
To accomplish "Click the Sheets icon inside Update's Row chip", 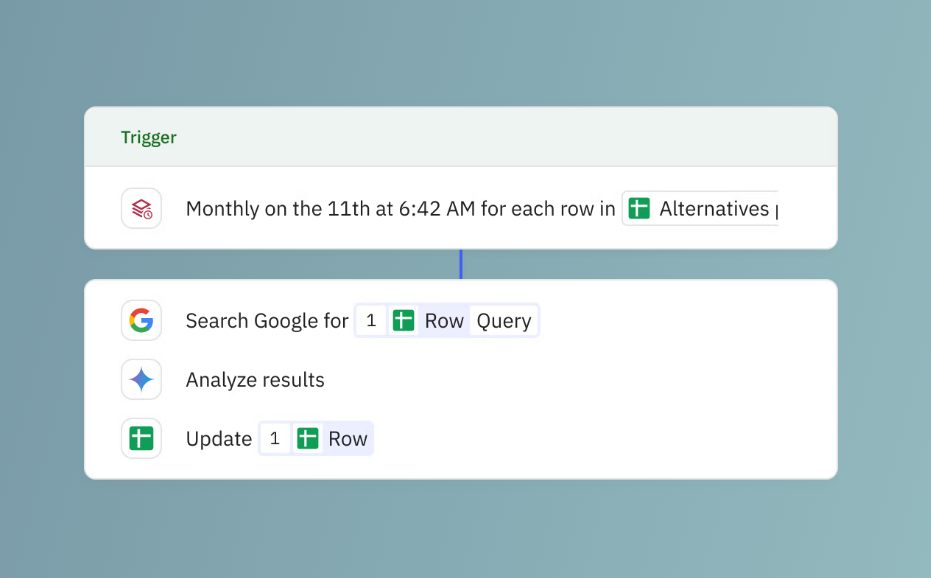I will pyautogui.click(x=308, y=438).
